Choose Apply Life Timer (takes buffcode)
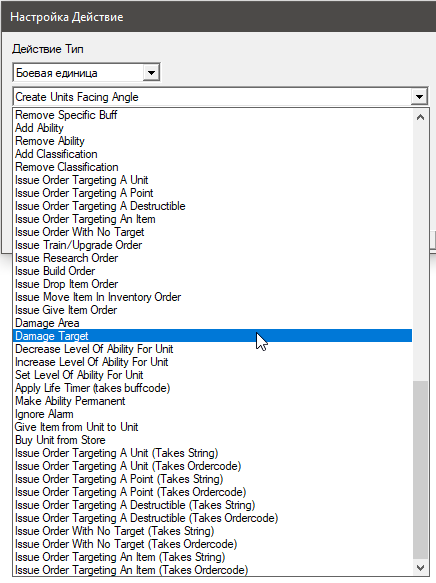This screenshot has height=583, width=436. [213, 388]
